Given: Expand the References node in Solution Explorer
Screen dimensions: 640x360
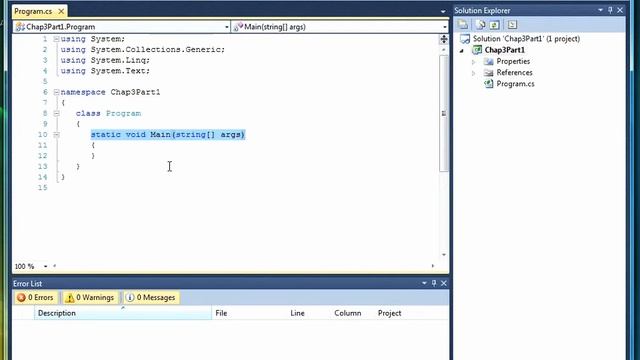Looking at the screenshot, I should tap(473, 73).
